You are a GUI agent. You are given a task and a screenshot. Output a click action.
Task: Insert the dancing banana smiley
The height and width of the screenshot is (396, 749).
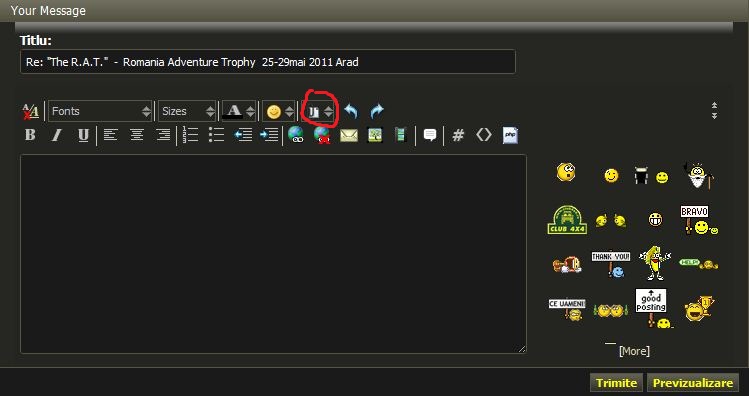coord(655,263)
